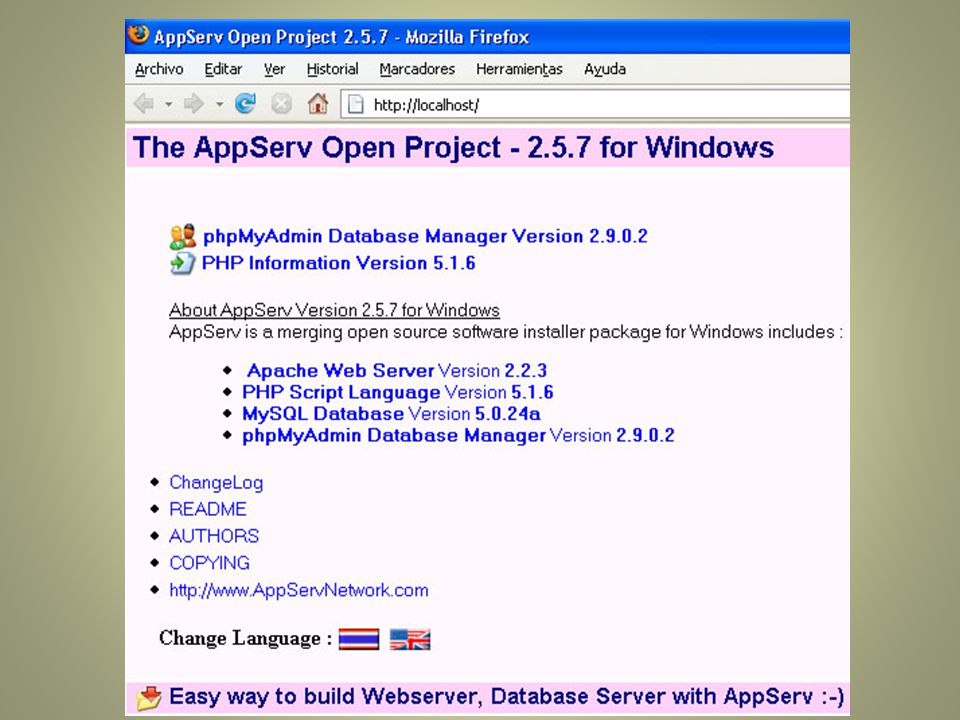Open the Ver menu
Image resolution: width=960 pixels, height=720 pixels.
tap(274, 69)
